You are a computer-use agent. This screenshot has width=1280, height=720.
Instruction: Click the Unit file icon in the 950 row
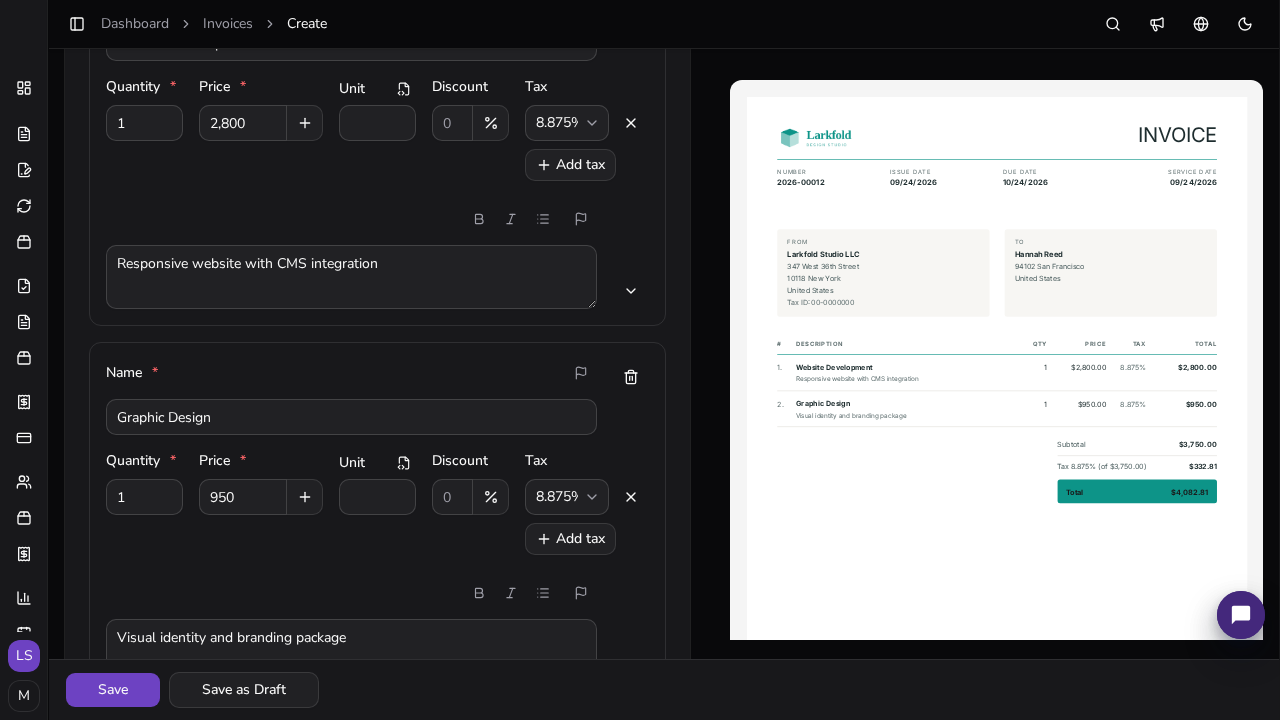404,463
